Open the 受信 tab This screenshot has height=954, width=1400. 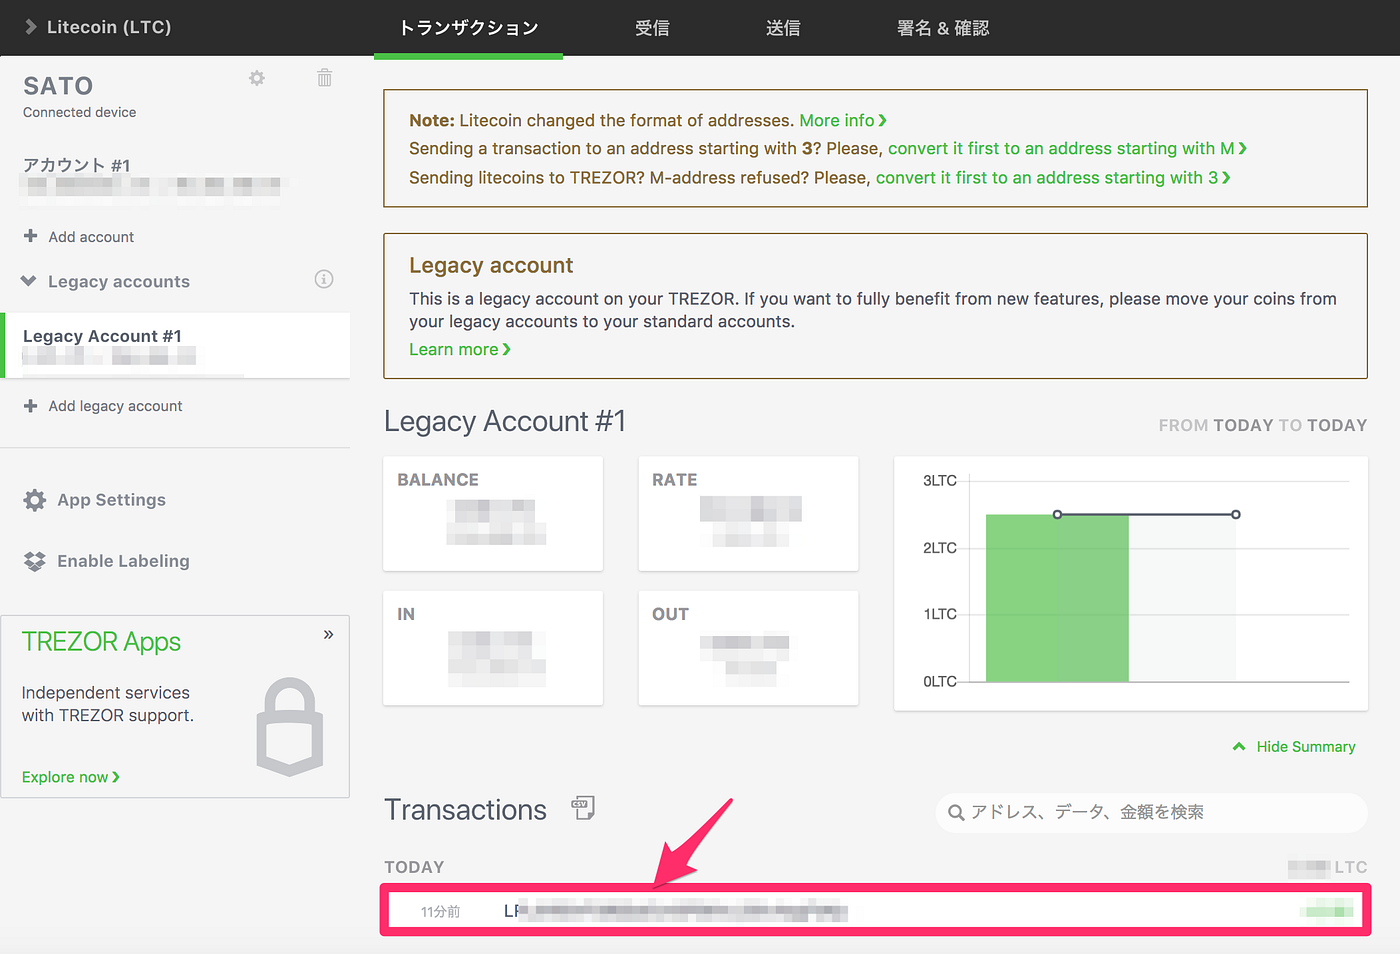652,28
